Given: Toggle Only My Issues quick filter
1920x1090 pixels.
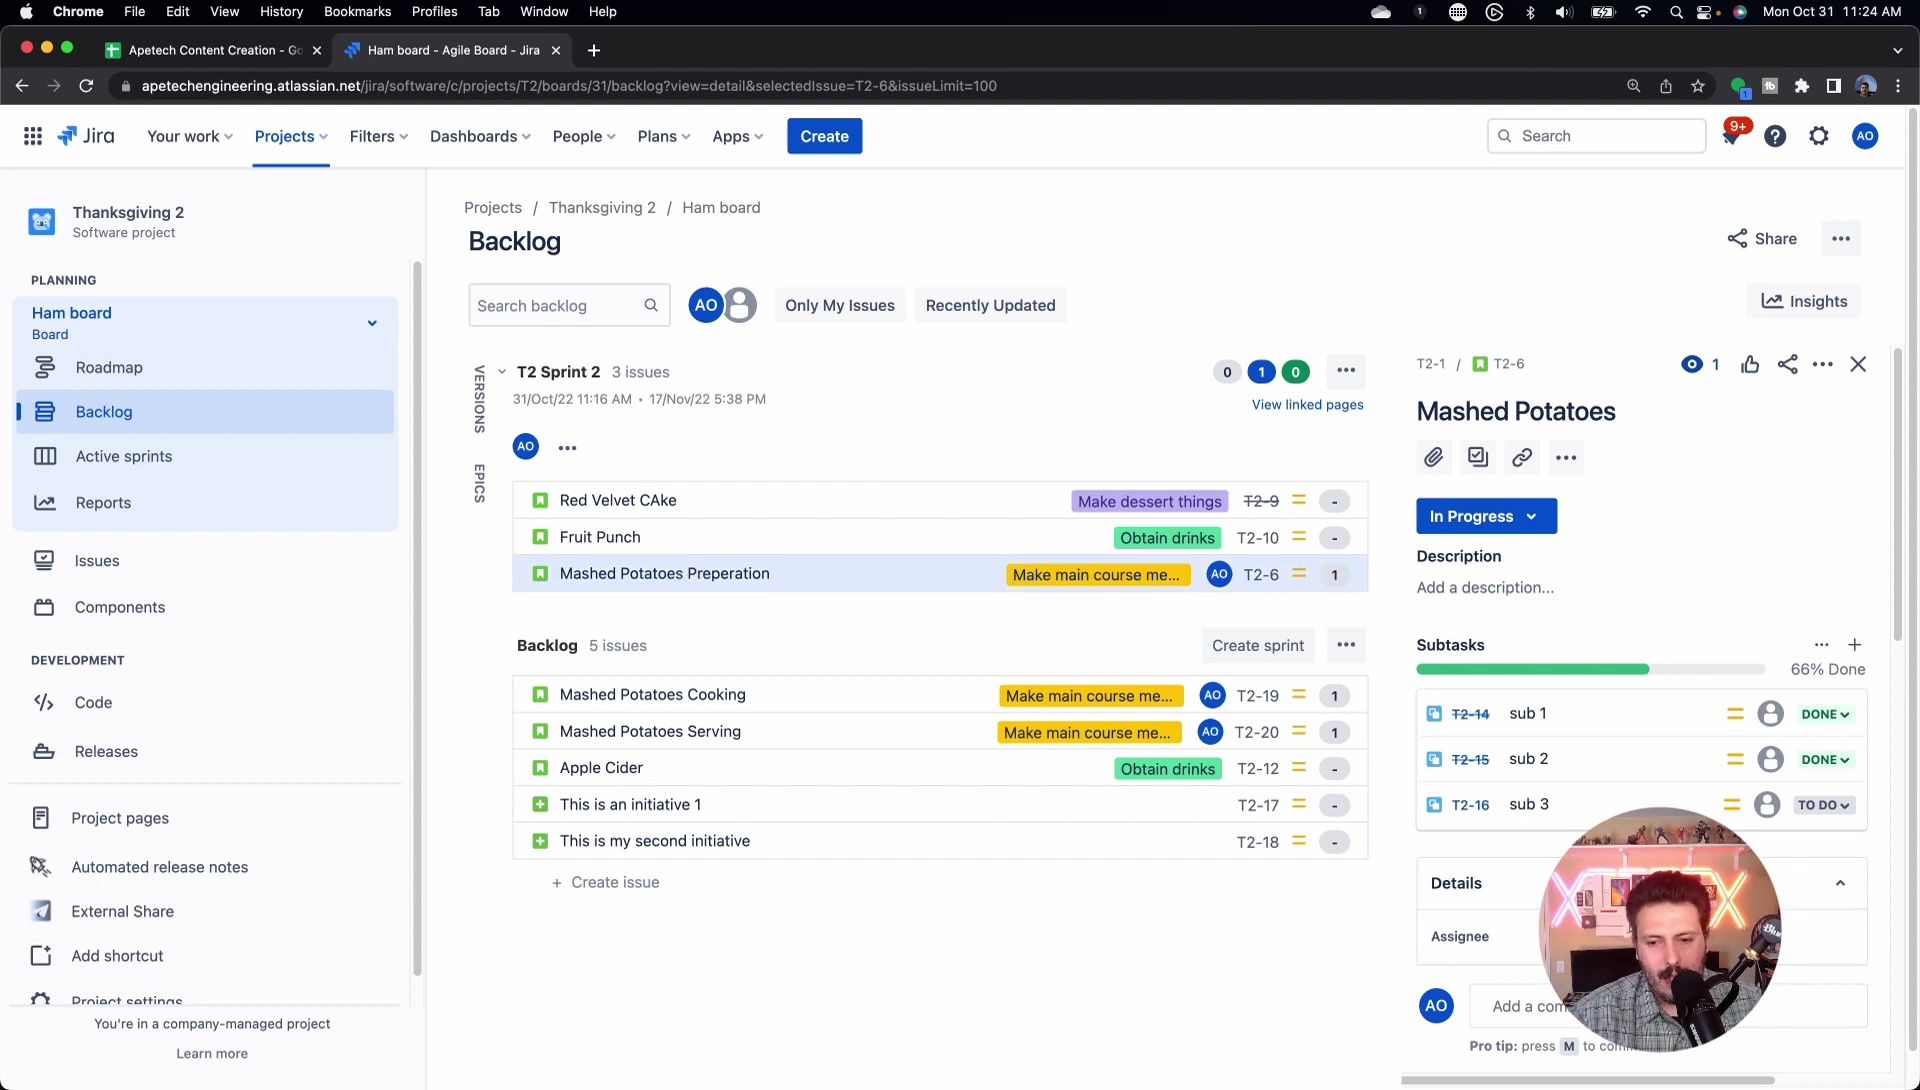Looking at the screenshot, I should click(x=840, y=306).
